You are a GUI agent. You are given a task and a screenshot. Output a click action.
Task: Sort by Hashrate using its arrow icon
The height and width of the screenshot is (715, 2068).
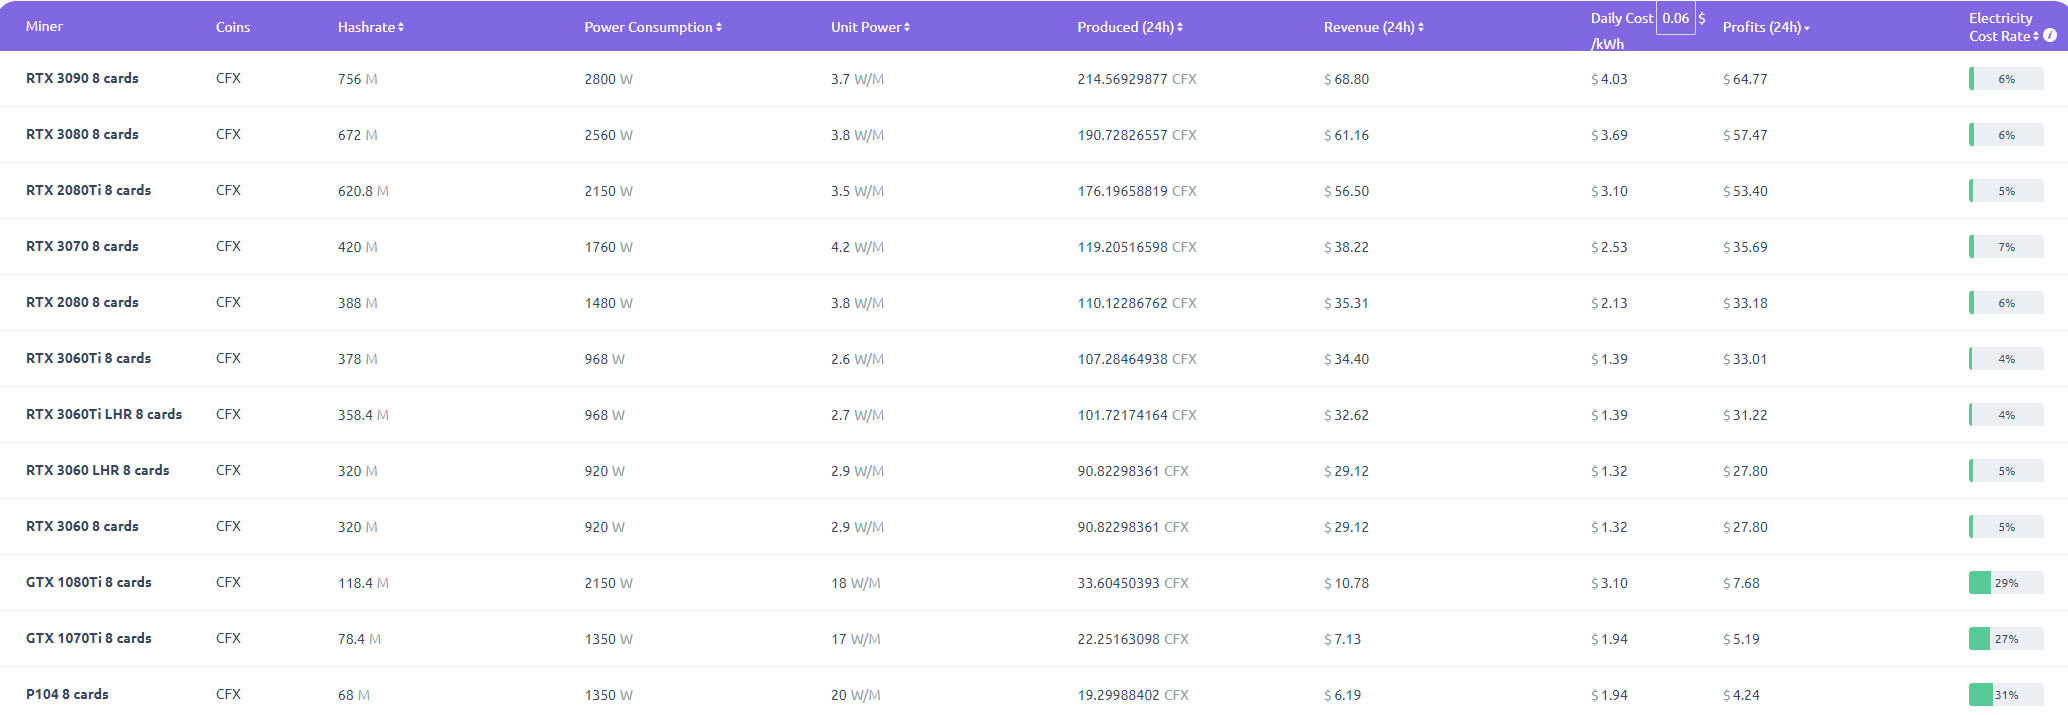coord(401,27)
